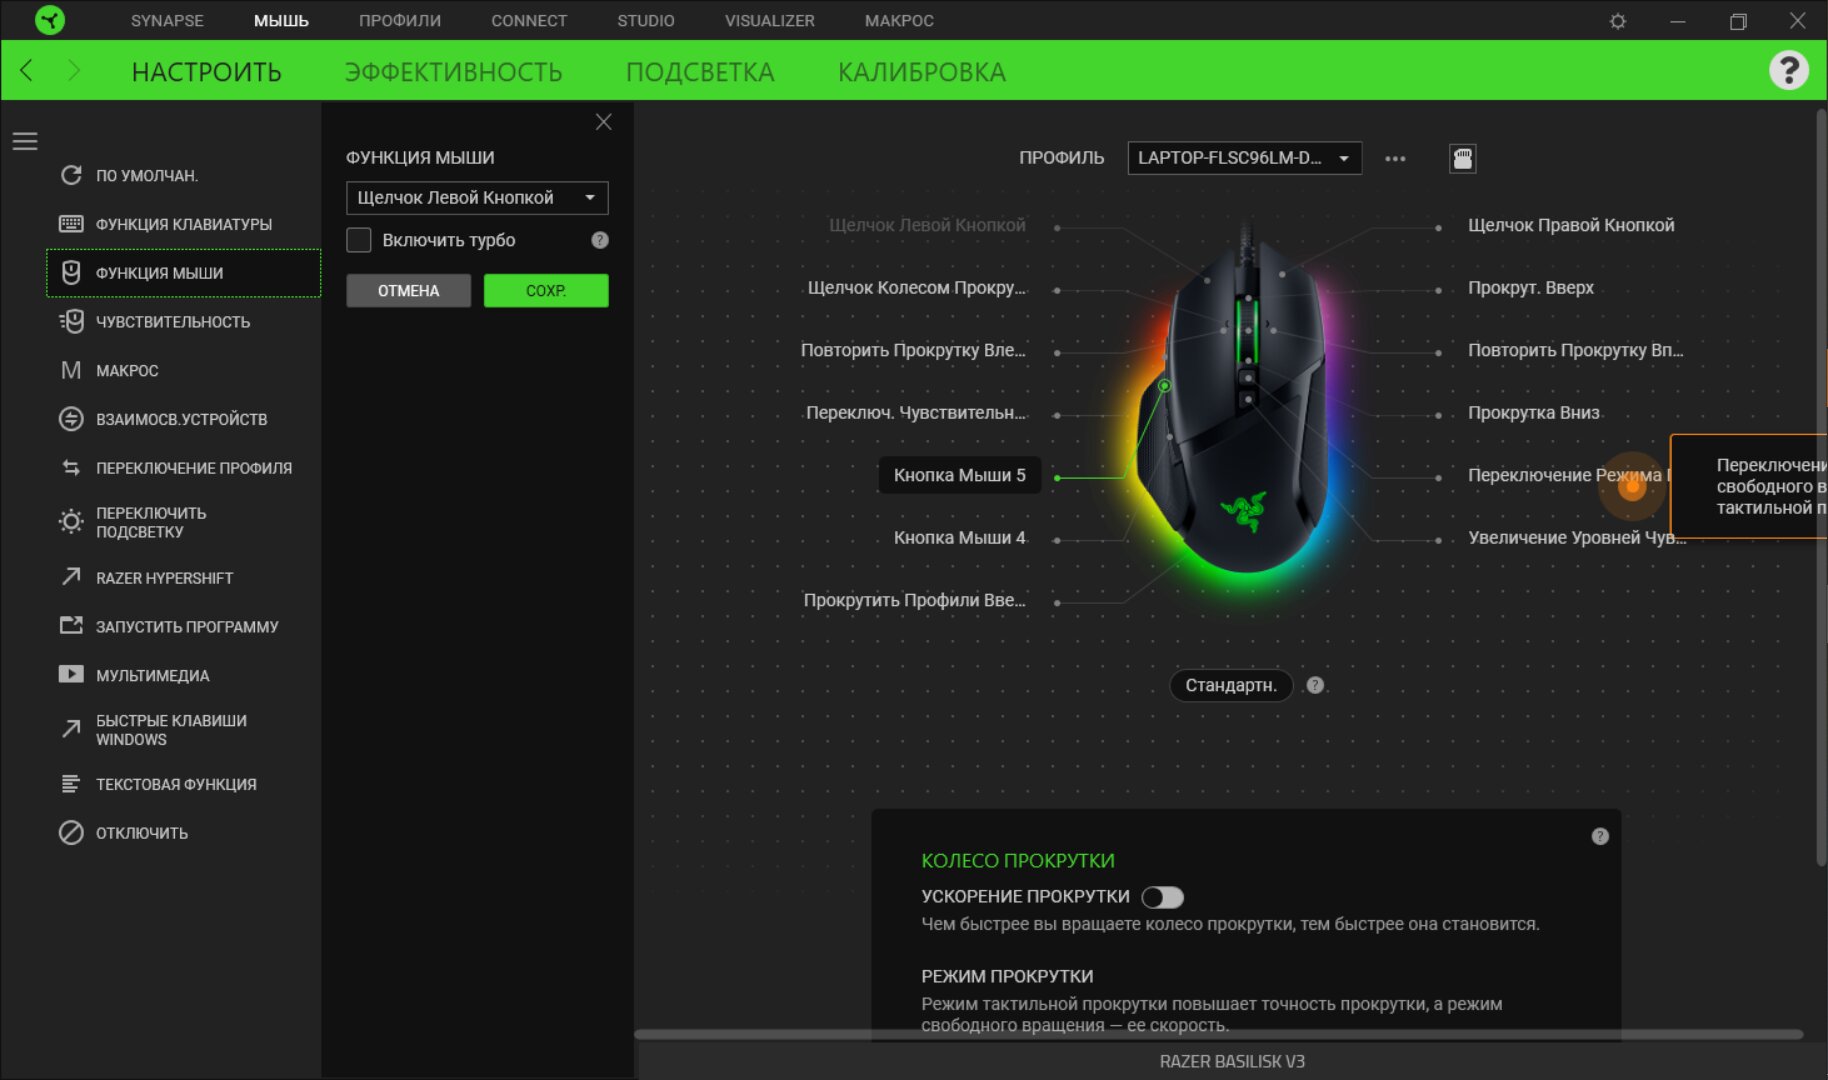Go forward with the right arrow

coord(73,70)
